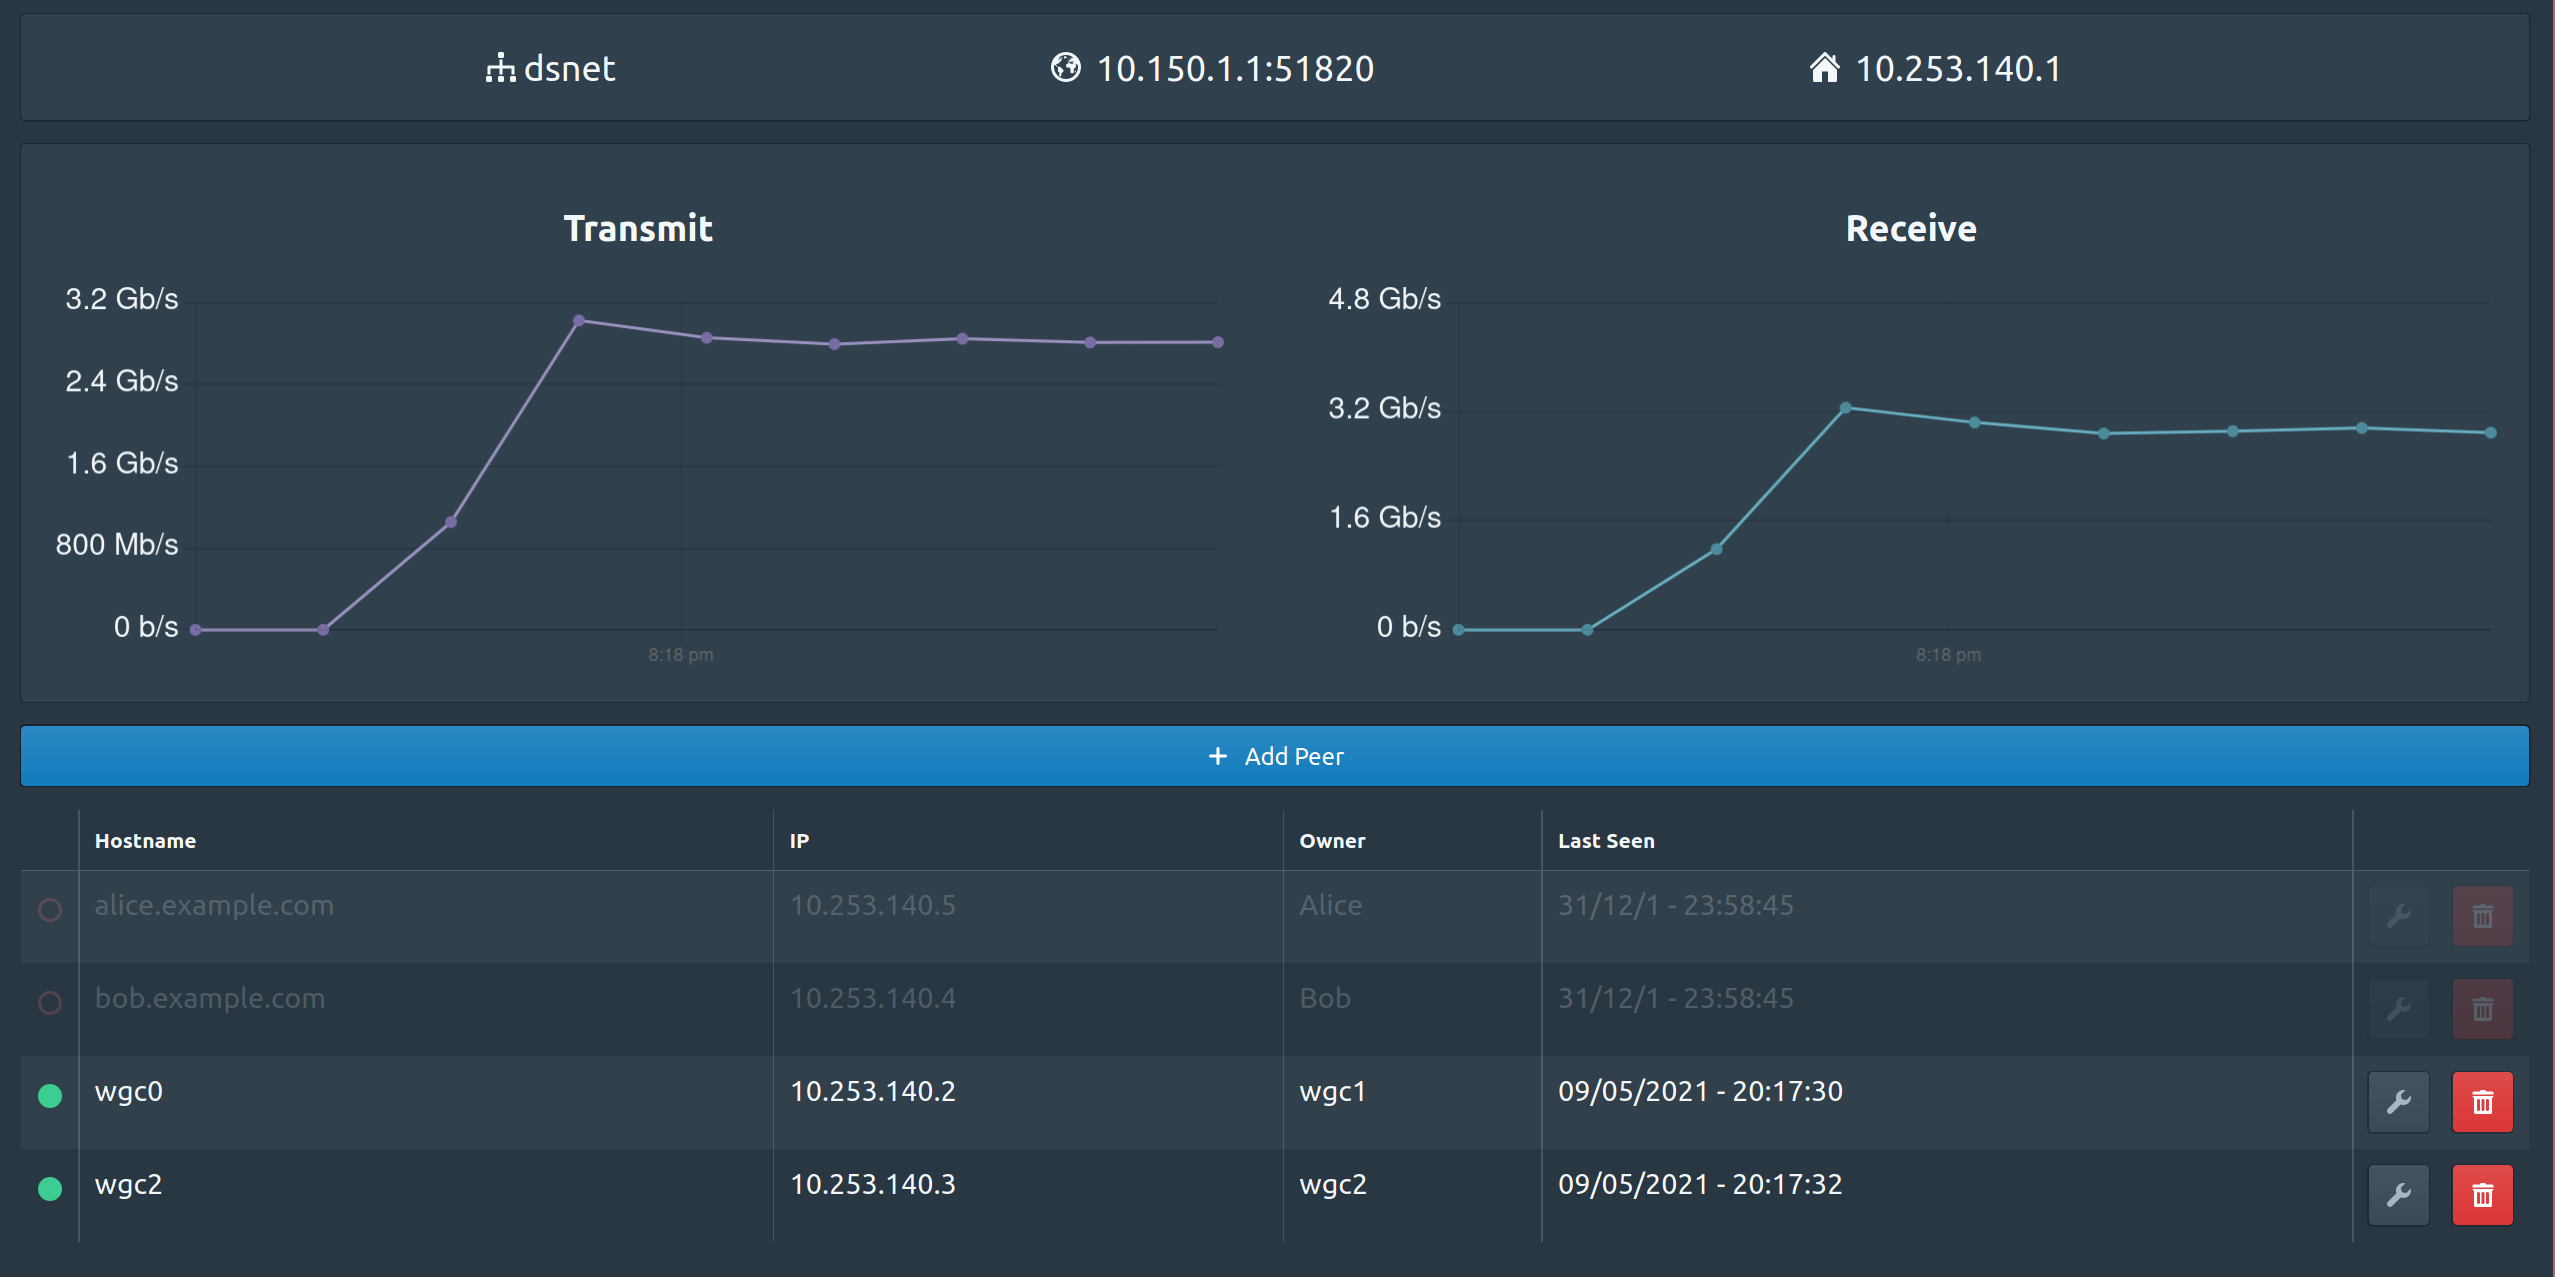The image size is (2555, 1277).
Task: Click the home icon beside 10.253.140.1
Action: [x=1825, y=67]
